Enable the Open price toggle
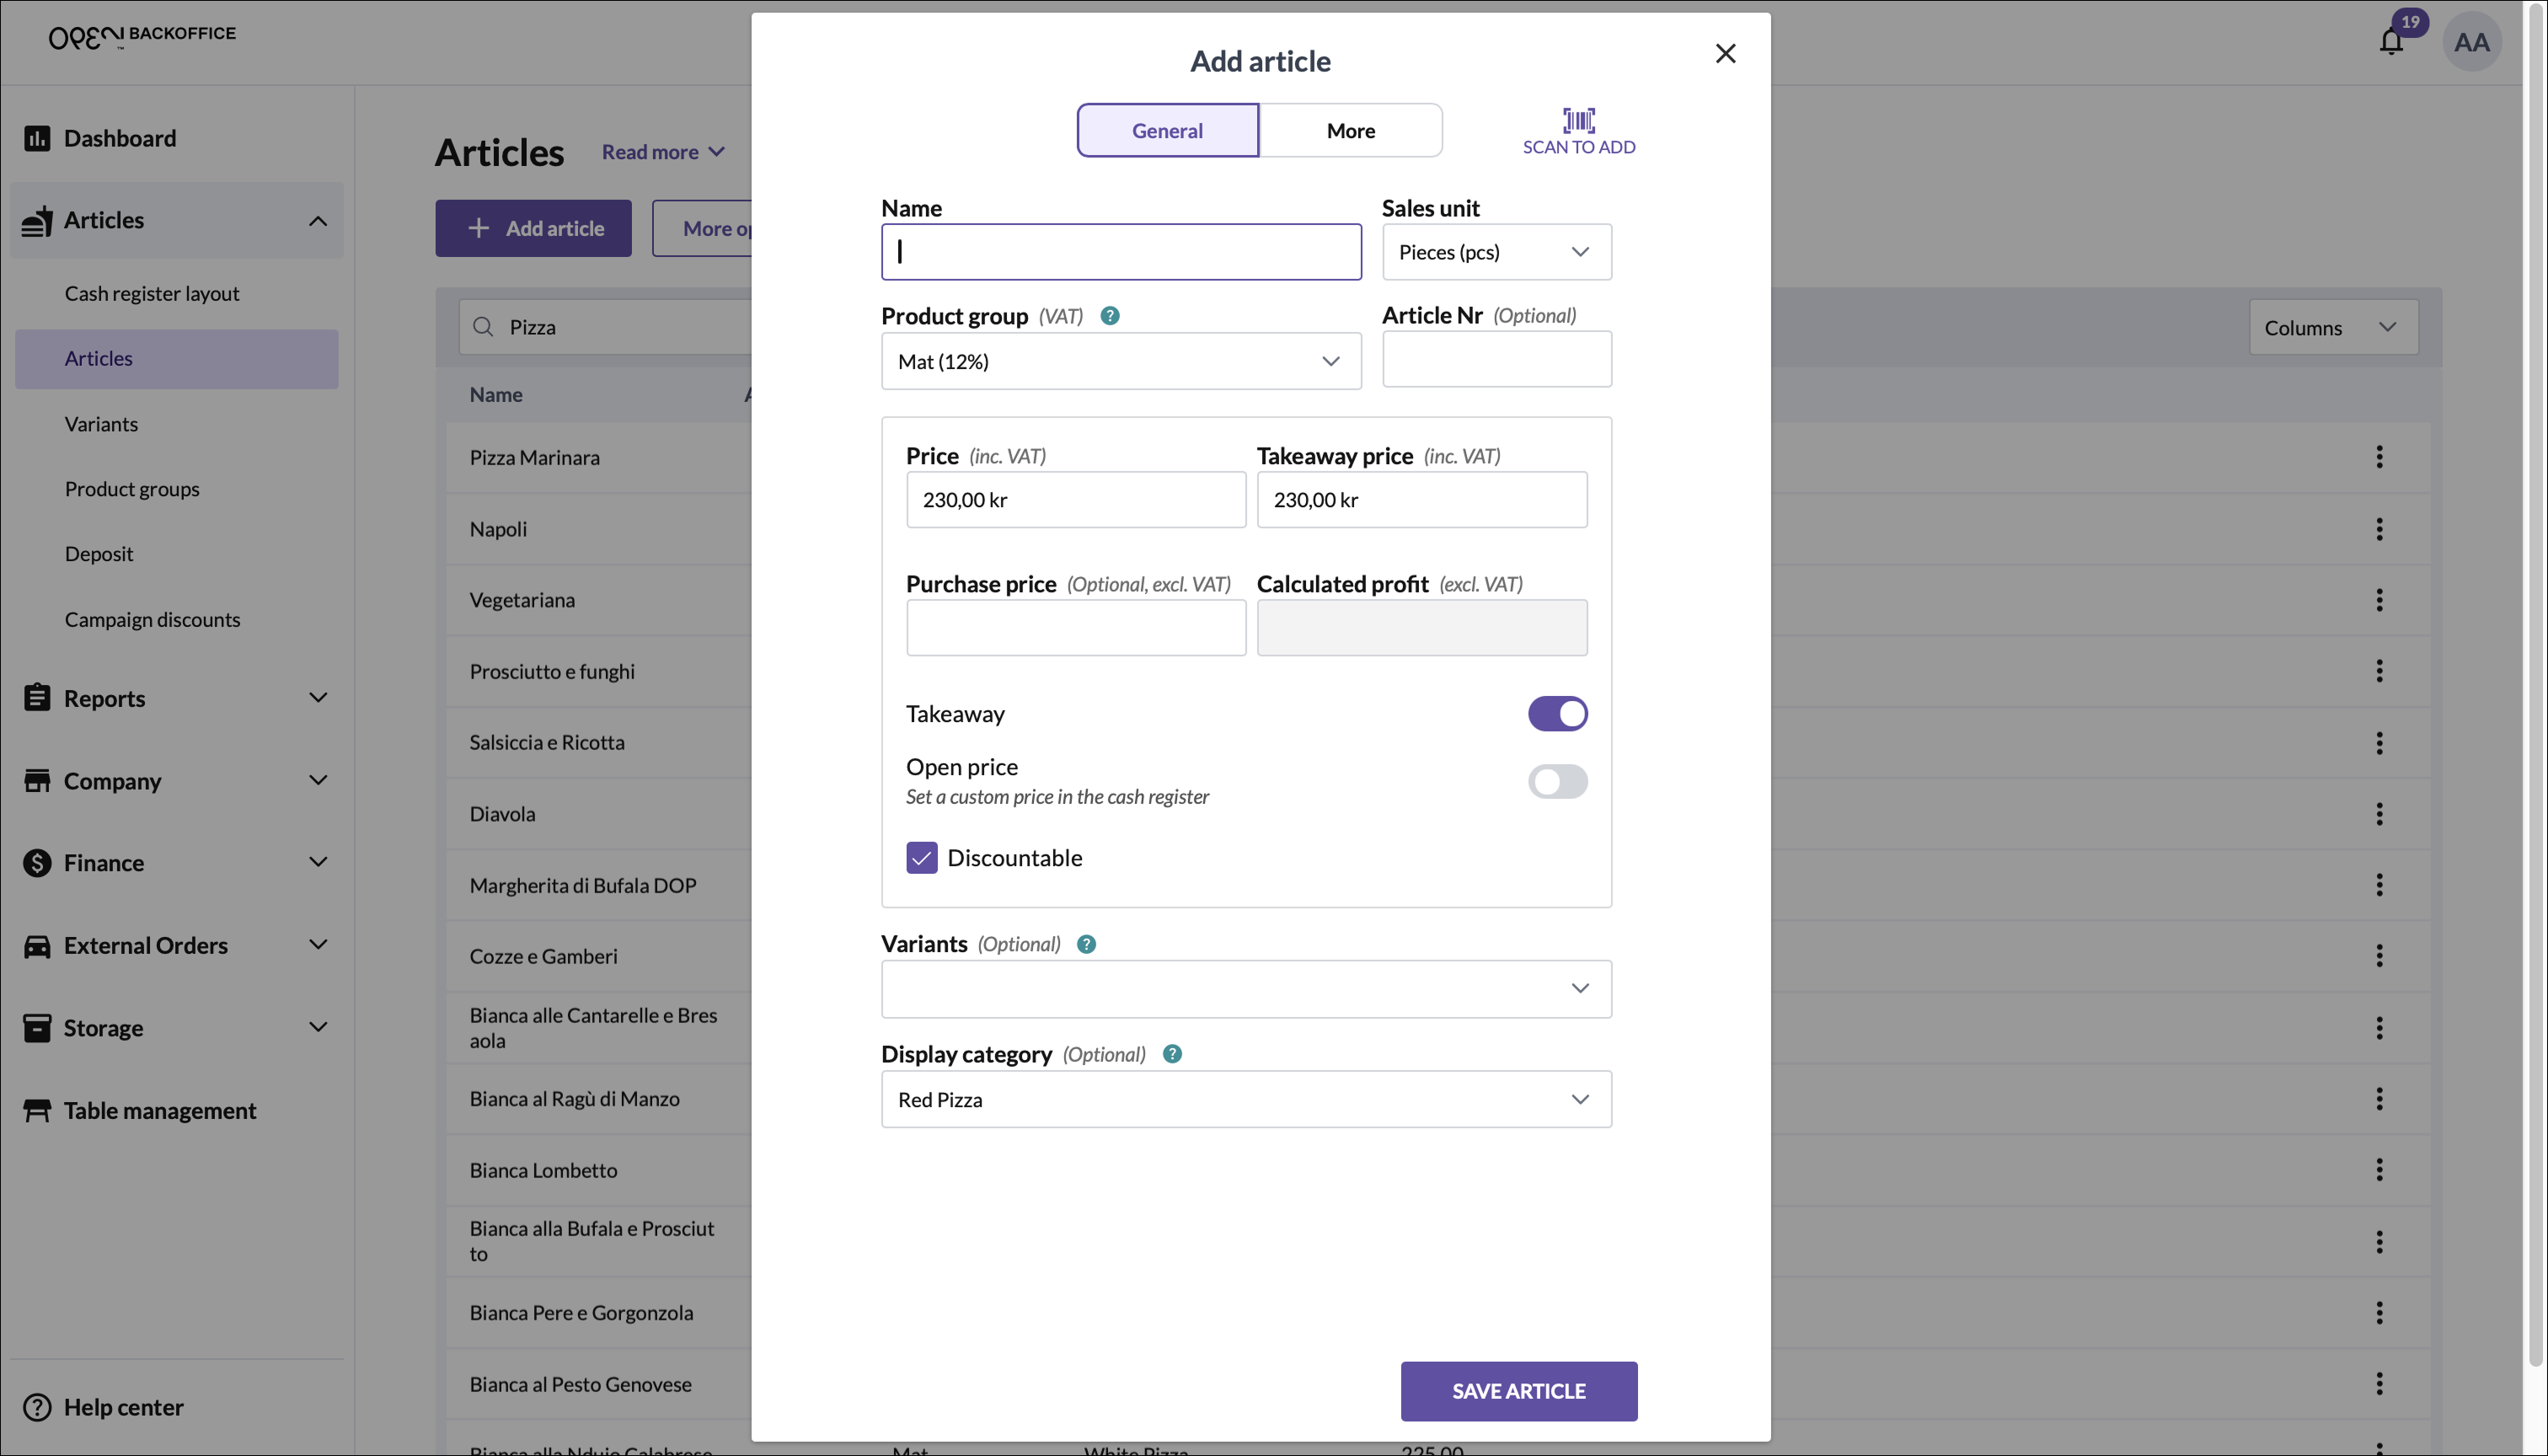 [1557, 782]
